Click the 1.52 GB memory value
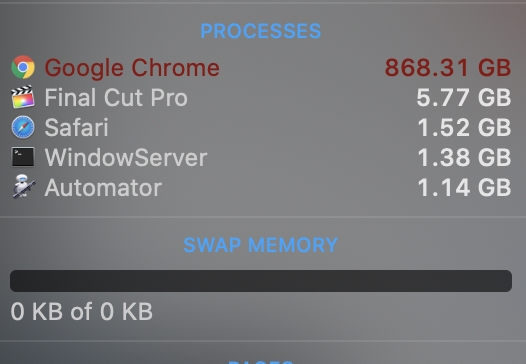This screenshot has height=364, width=526. coord(464,127)
